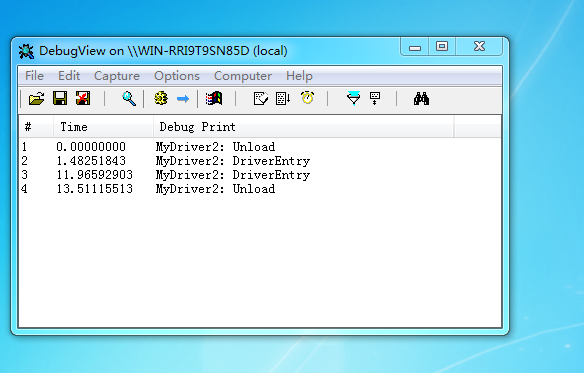Click row number 2 cell
584x373 pixels.
(x=25, y=161)
